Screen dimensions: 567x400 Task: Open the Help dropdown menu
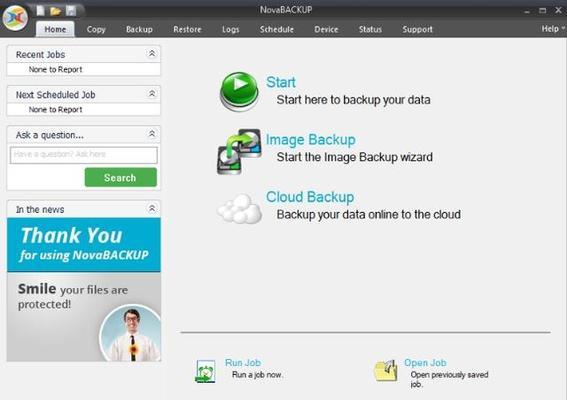[x=553, y=29]
